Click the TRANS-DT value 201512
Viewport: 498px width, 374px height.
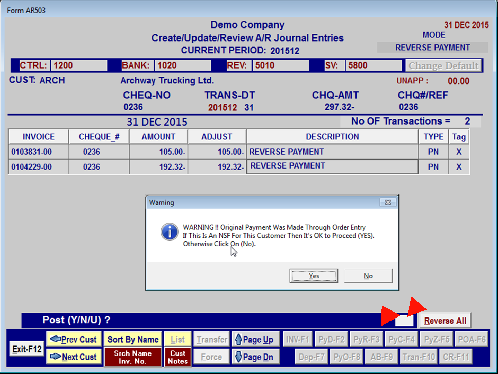(223, 107)
